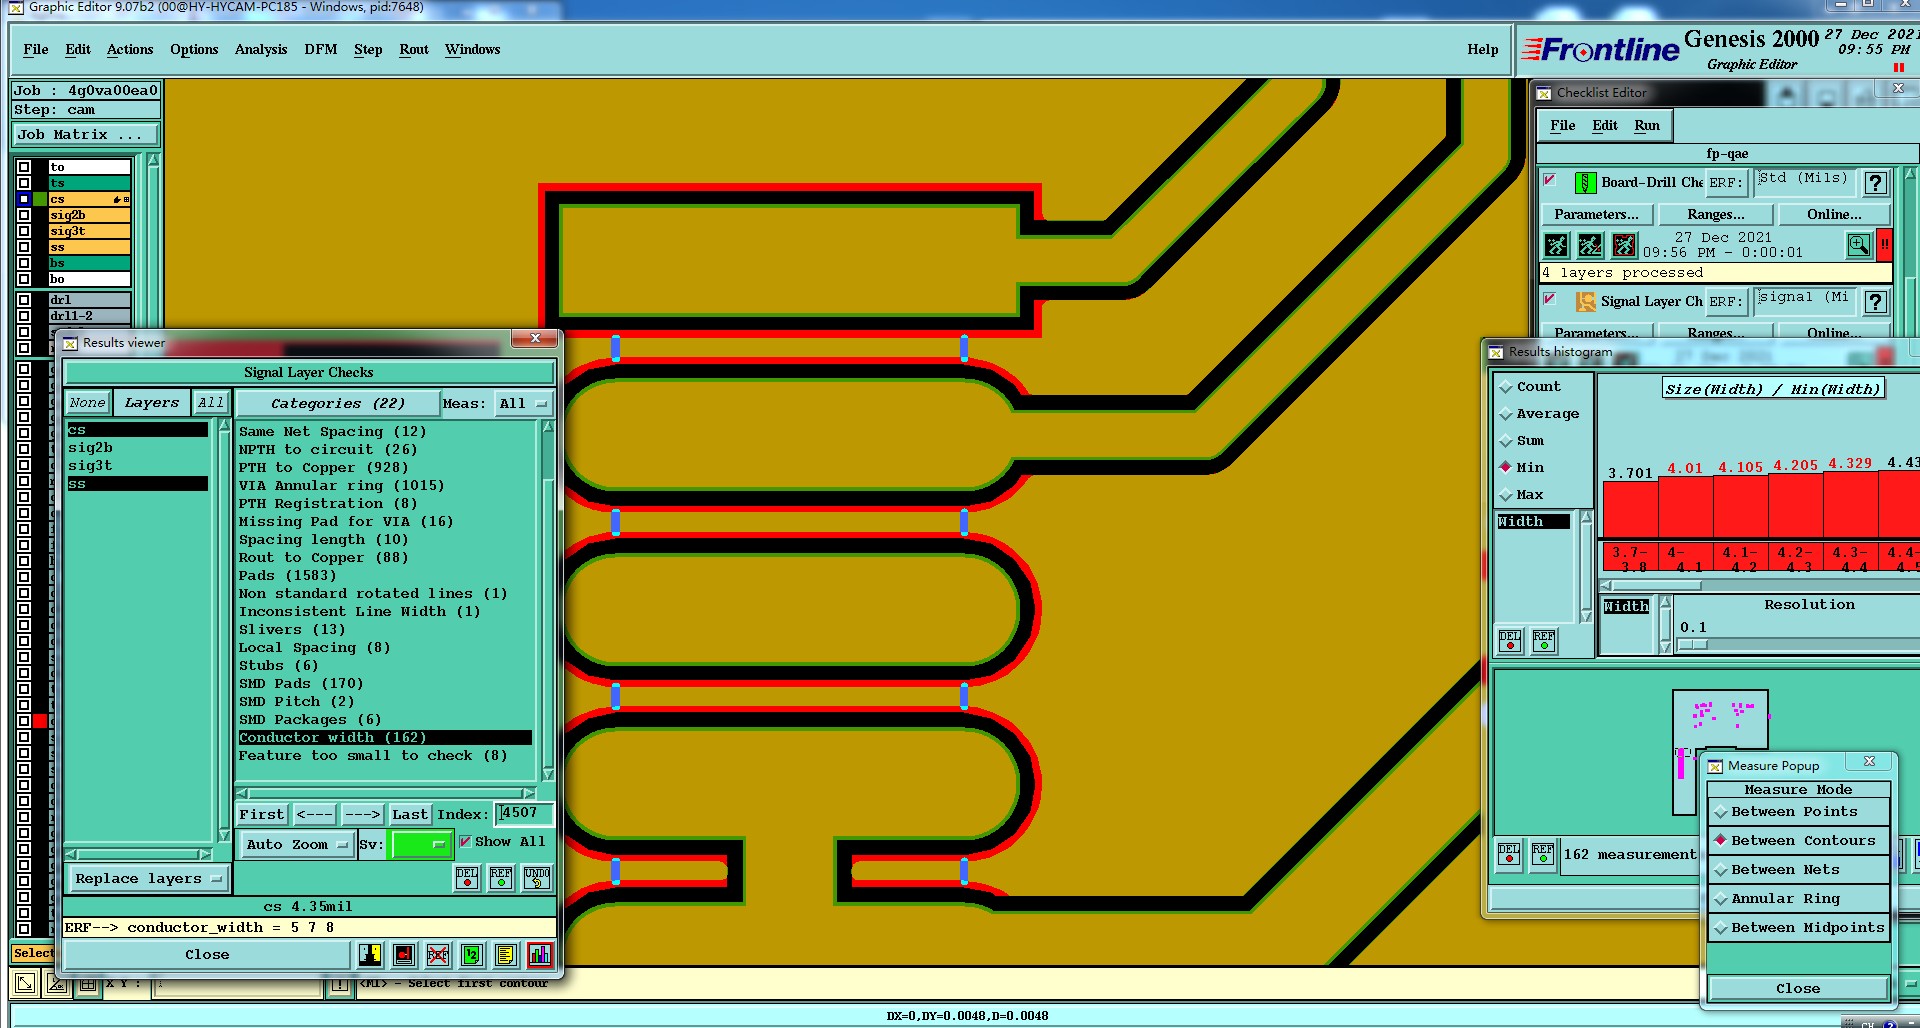This screenshot has height=1028, width=1920.
Task: Click the red-framed runner icon
Action: (1624, 245)
